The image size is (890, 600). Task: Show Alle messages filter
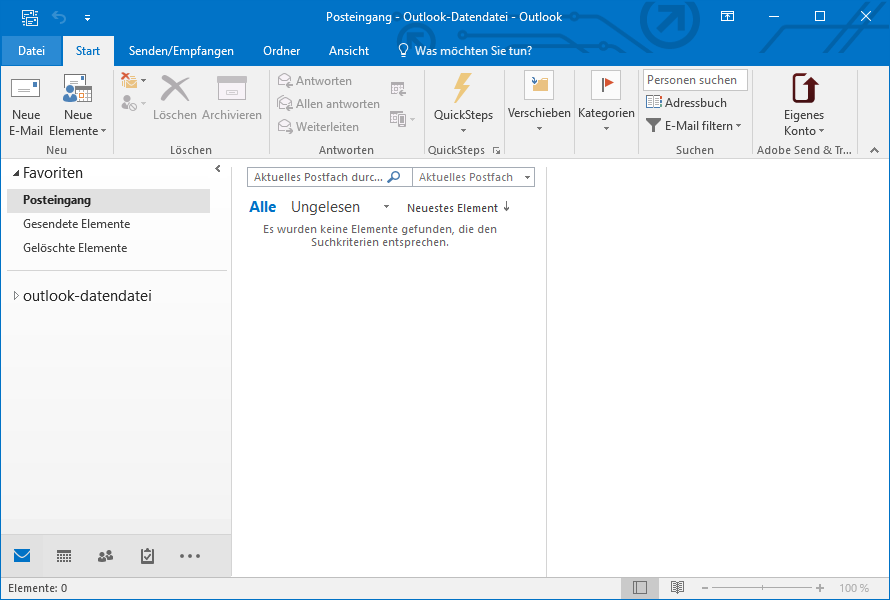click(x=262, y=207)
